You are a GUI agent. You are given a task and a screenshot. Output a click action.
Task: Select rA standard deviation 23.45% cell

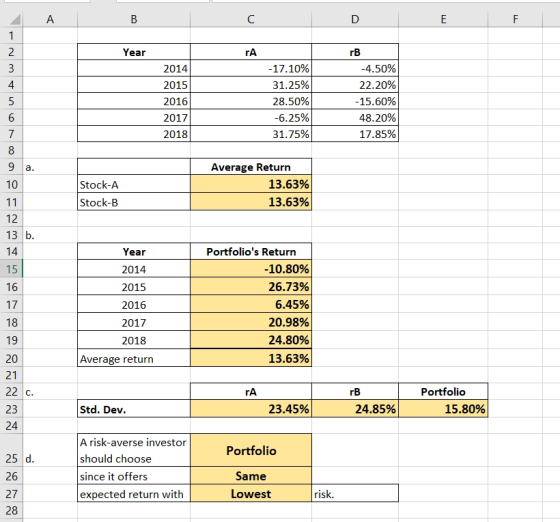click(251, 409)
